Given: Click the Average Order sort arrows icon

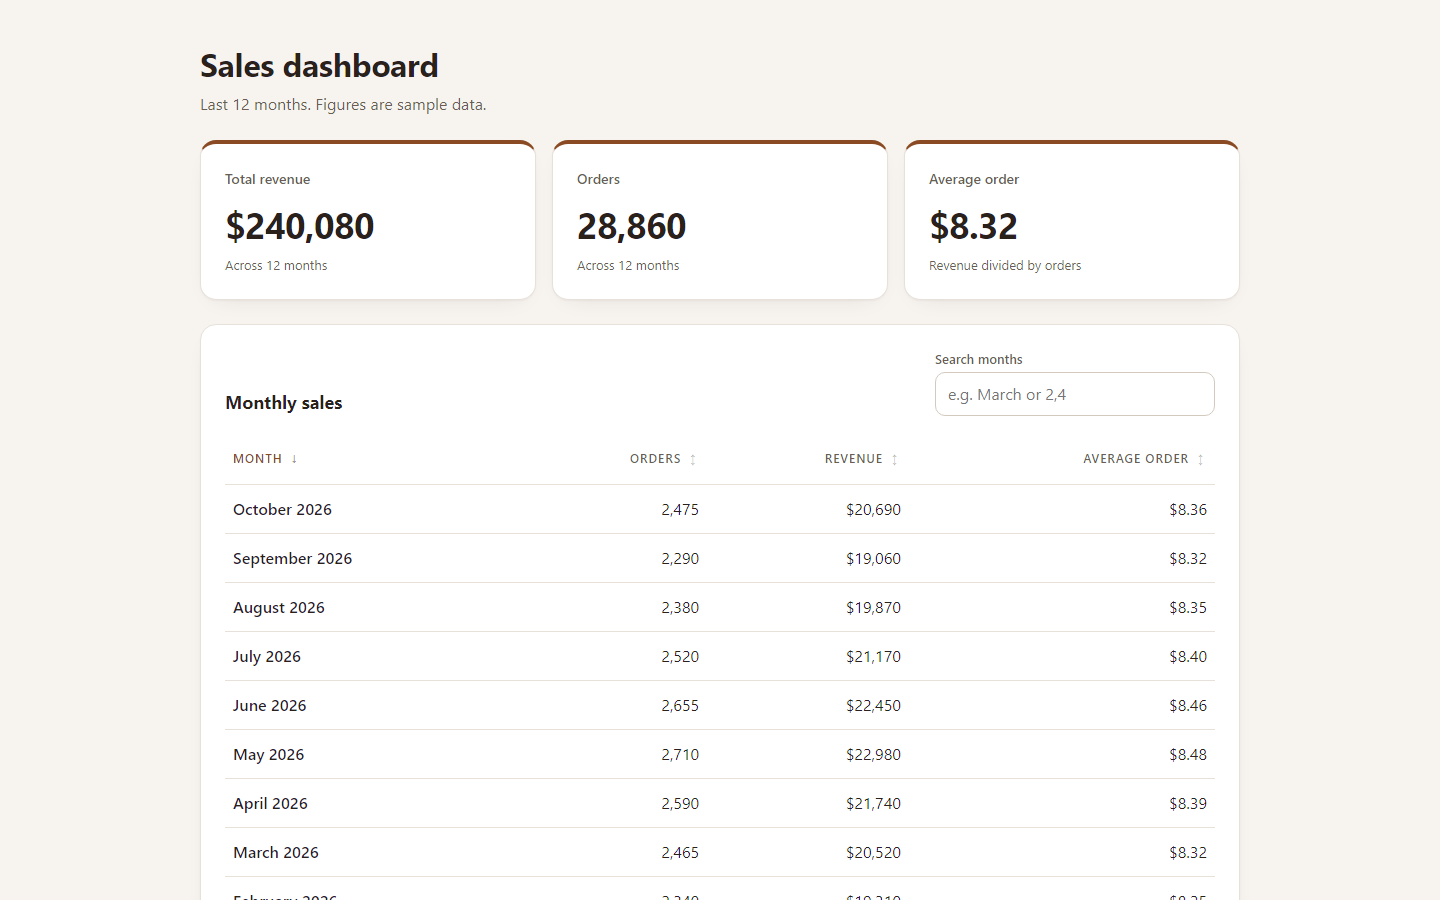Looking at the screenshot, I should [1201, 460].
